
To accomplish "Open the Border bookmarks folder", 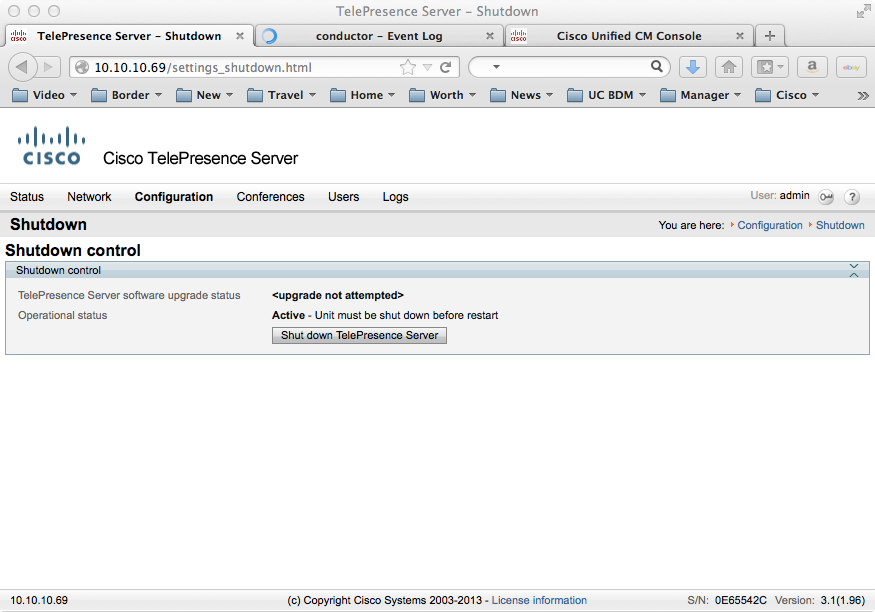I will pos(127,95).
